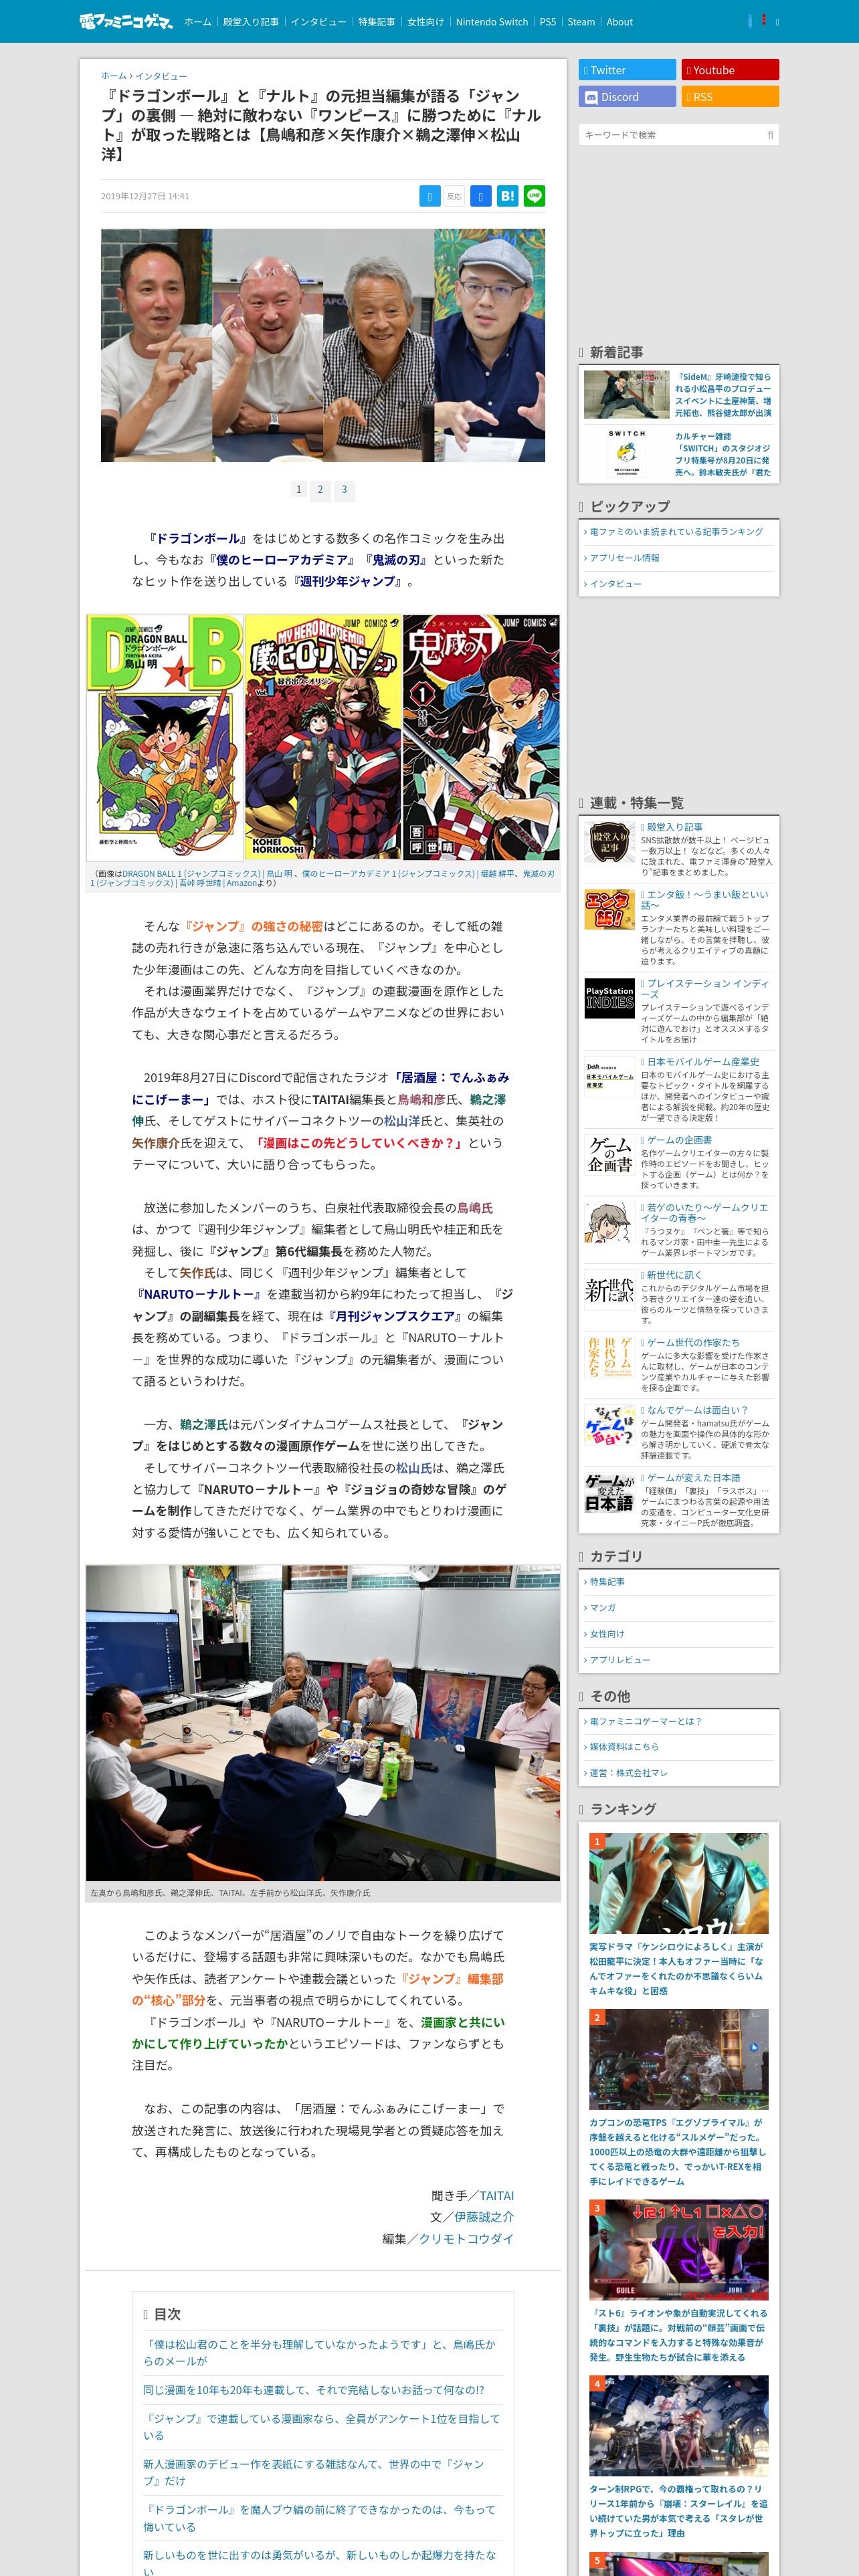Select インタビュー in the top menu
The height and width of the screenshot is (2576, 859).
point(318,22)
